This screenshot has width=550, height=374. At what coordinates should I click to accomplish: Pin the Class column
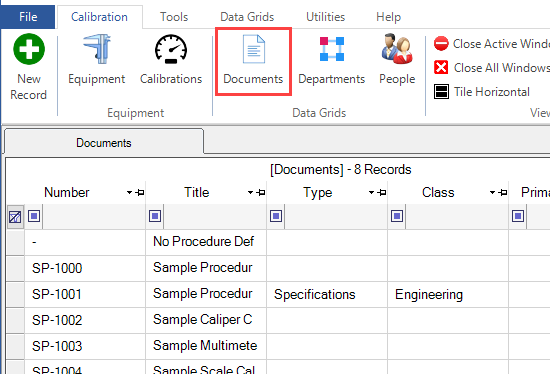[503, 192]
